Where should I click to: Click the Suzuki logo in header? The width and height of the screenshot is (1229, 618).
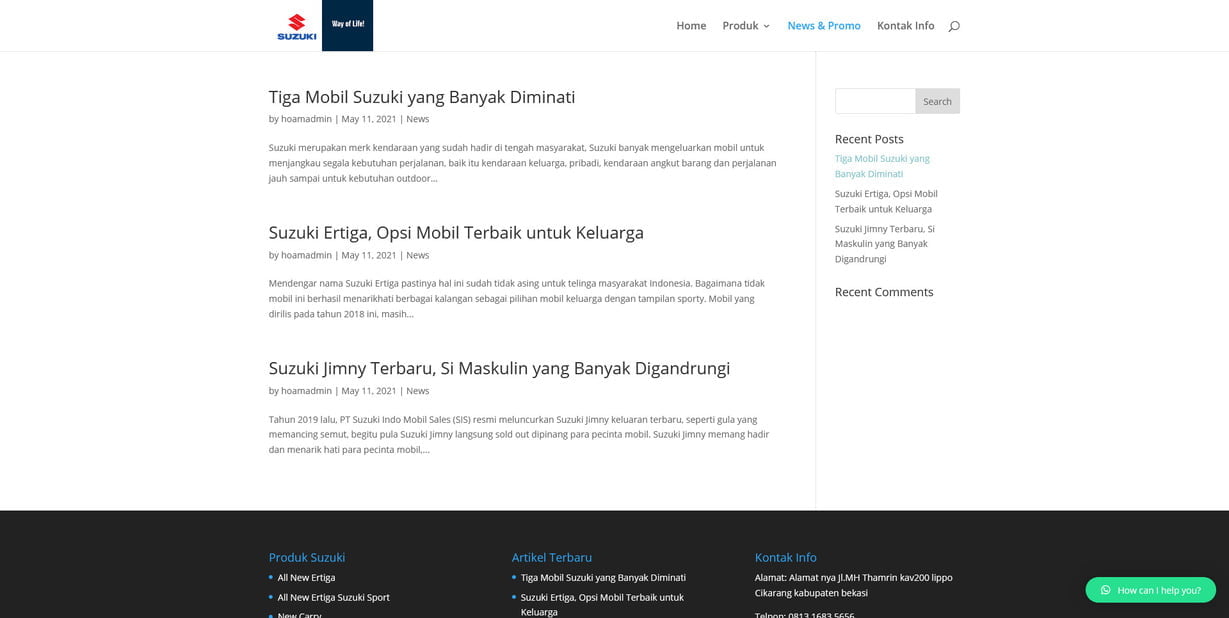(297, 26)
